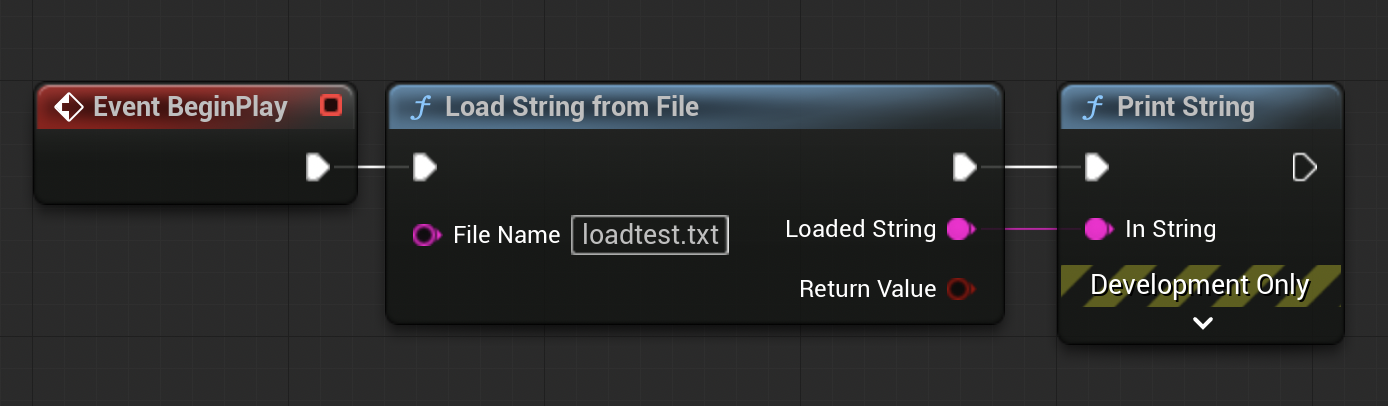This screenshot has height=406, width=1388.
Task: Expand the Print String node's advanced options
Action: [1203, 323]
